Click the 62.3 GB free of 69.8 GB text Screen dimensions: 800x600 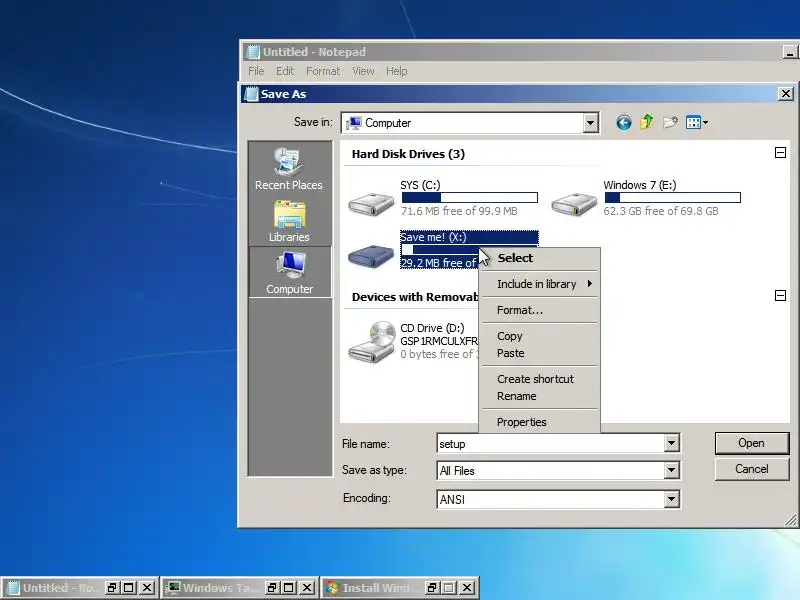(x=661, y=211)
